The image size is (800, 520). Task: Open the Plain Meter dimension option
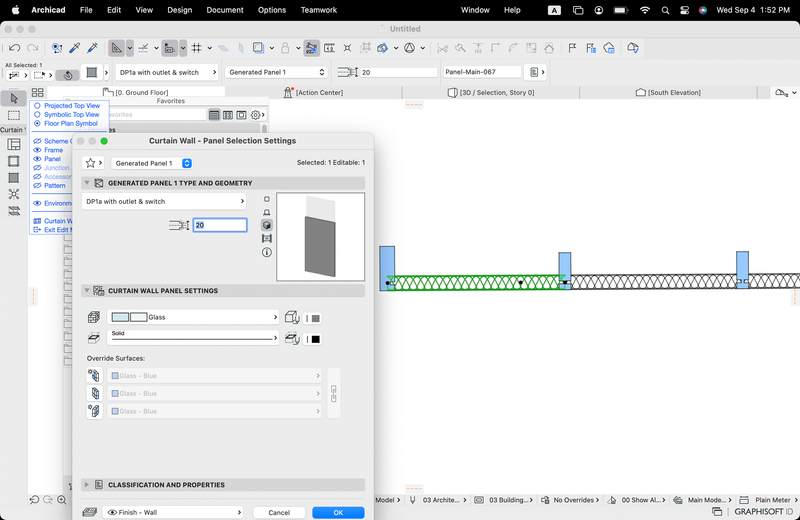coord(767,500)
